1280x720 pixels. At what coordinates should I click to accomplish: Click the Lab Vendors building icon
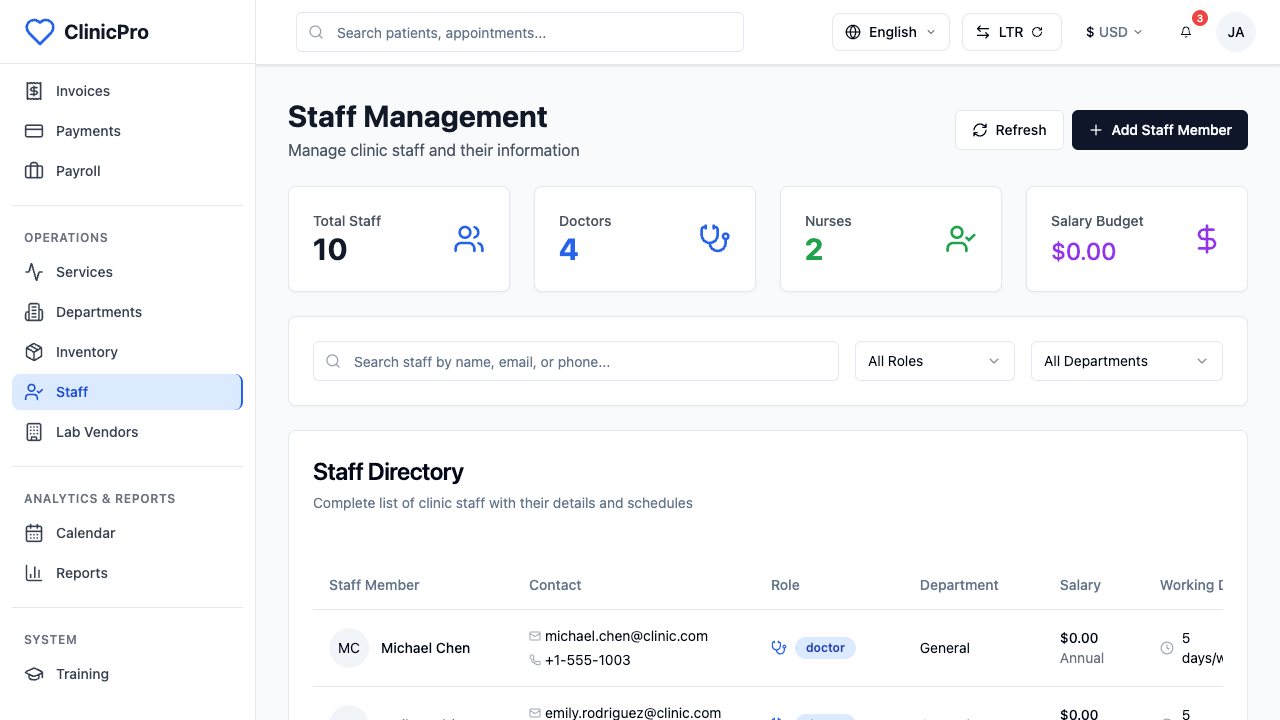tap(34, 432)
